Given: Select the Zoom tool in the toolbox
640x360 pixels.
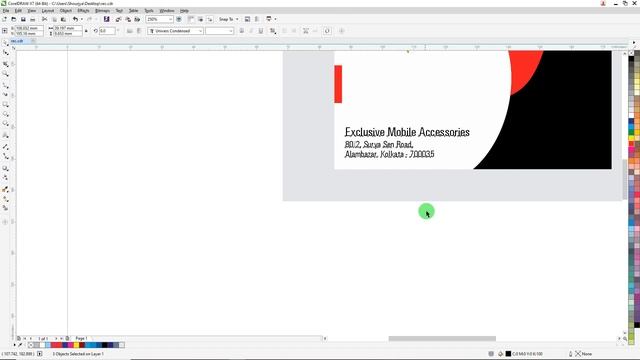Looking at the screenshot, I should 5,74.
